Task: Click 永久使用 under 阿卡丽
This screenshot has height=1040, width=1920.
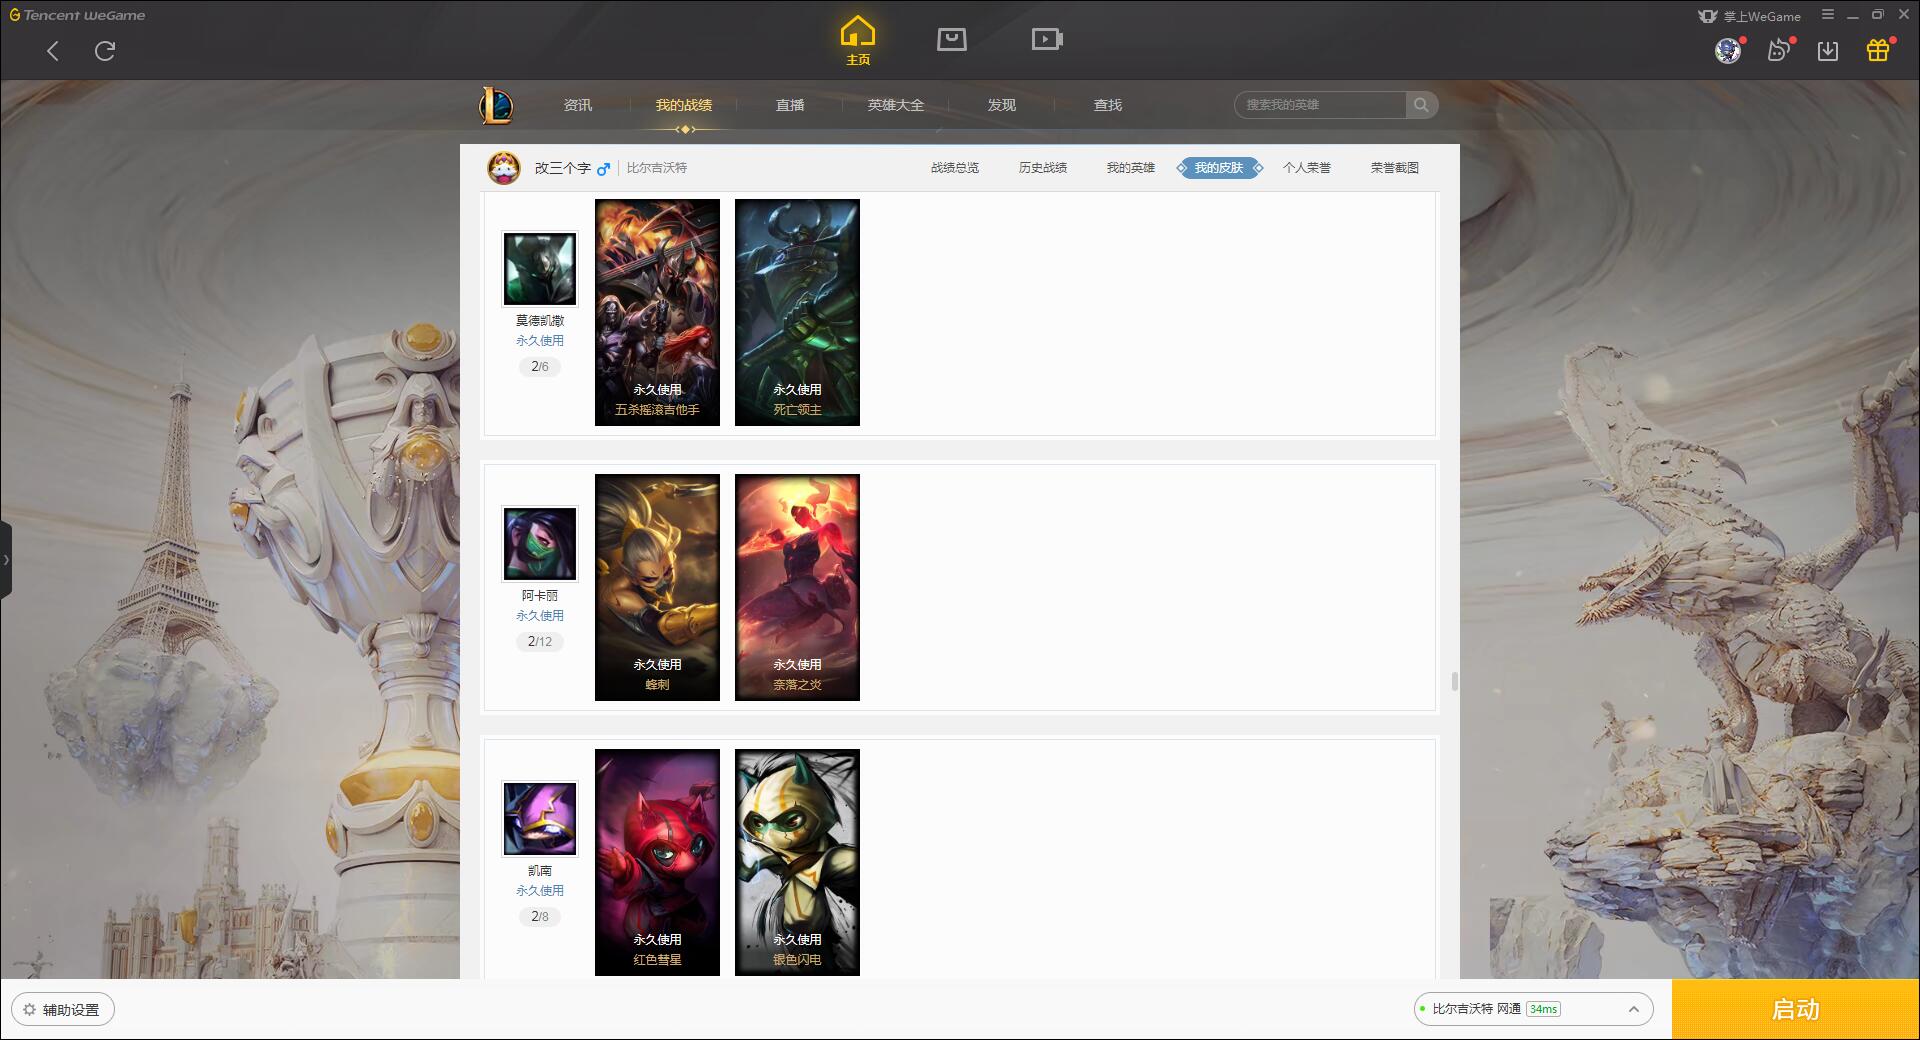Action: click(540, 616)
